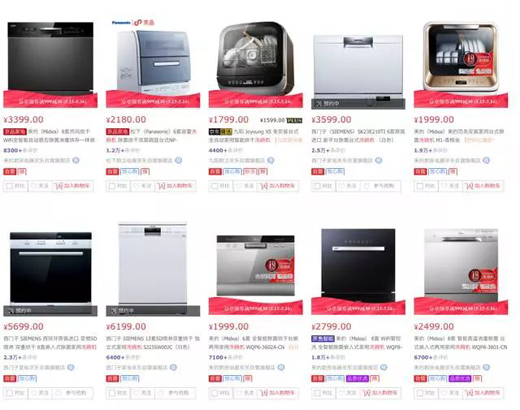The height and width of the screenshot is (410, 520).
Task: Click the heart follow icon for the ¥1999 gold Midea dishwasher
Action: [444, 186]
